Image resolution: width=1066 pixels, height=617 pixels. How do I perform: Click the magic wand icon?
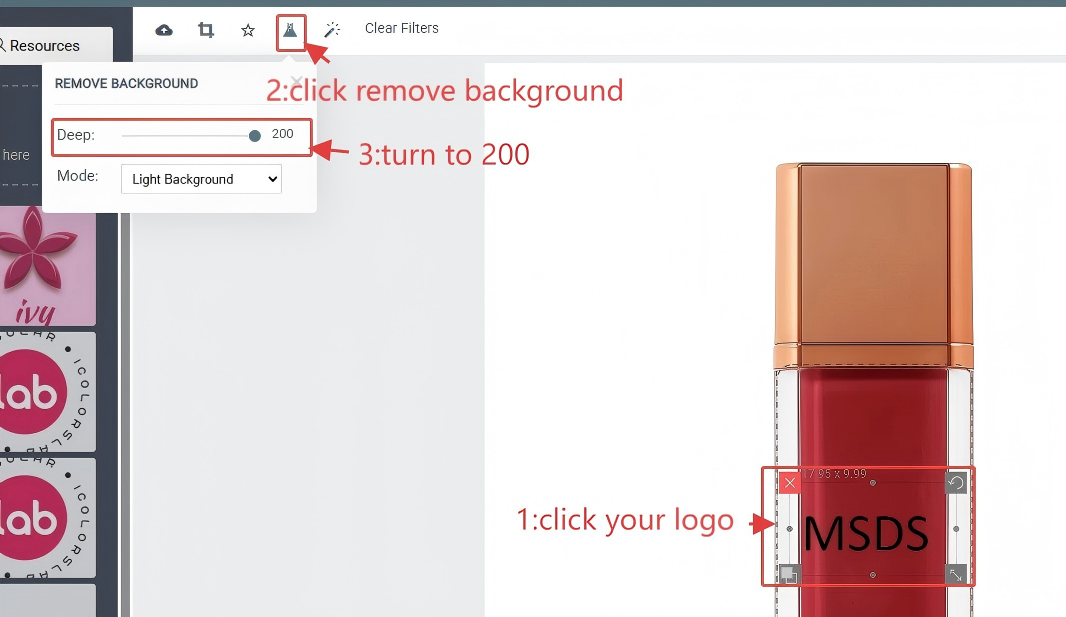click(x=332, y=30)
